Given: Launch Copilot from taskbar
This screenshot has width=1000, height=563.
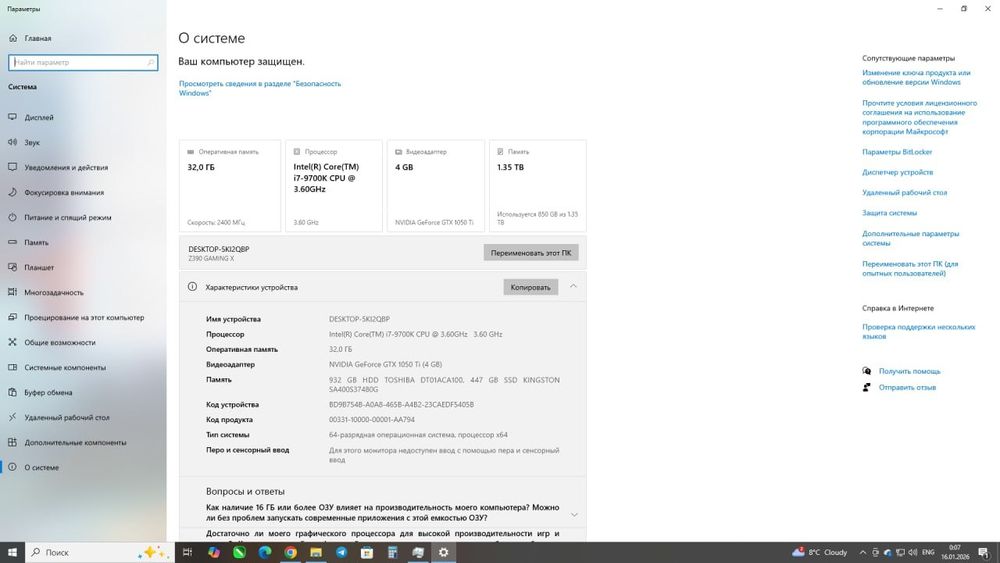Looking at the screenshot, I should pos(214,552).
